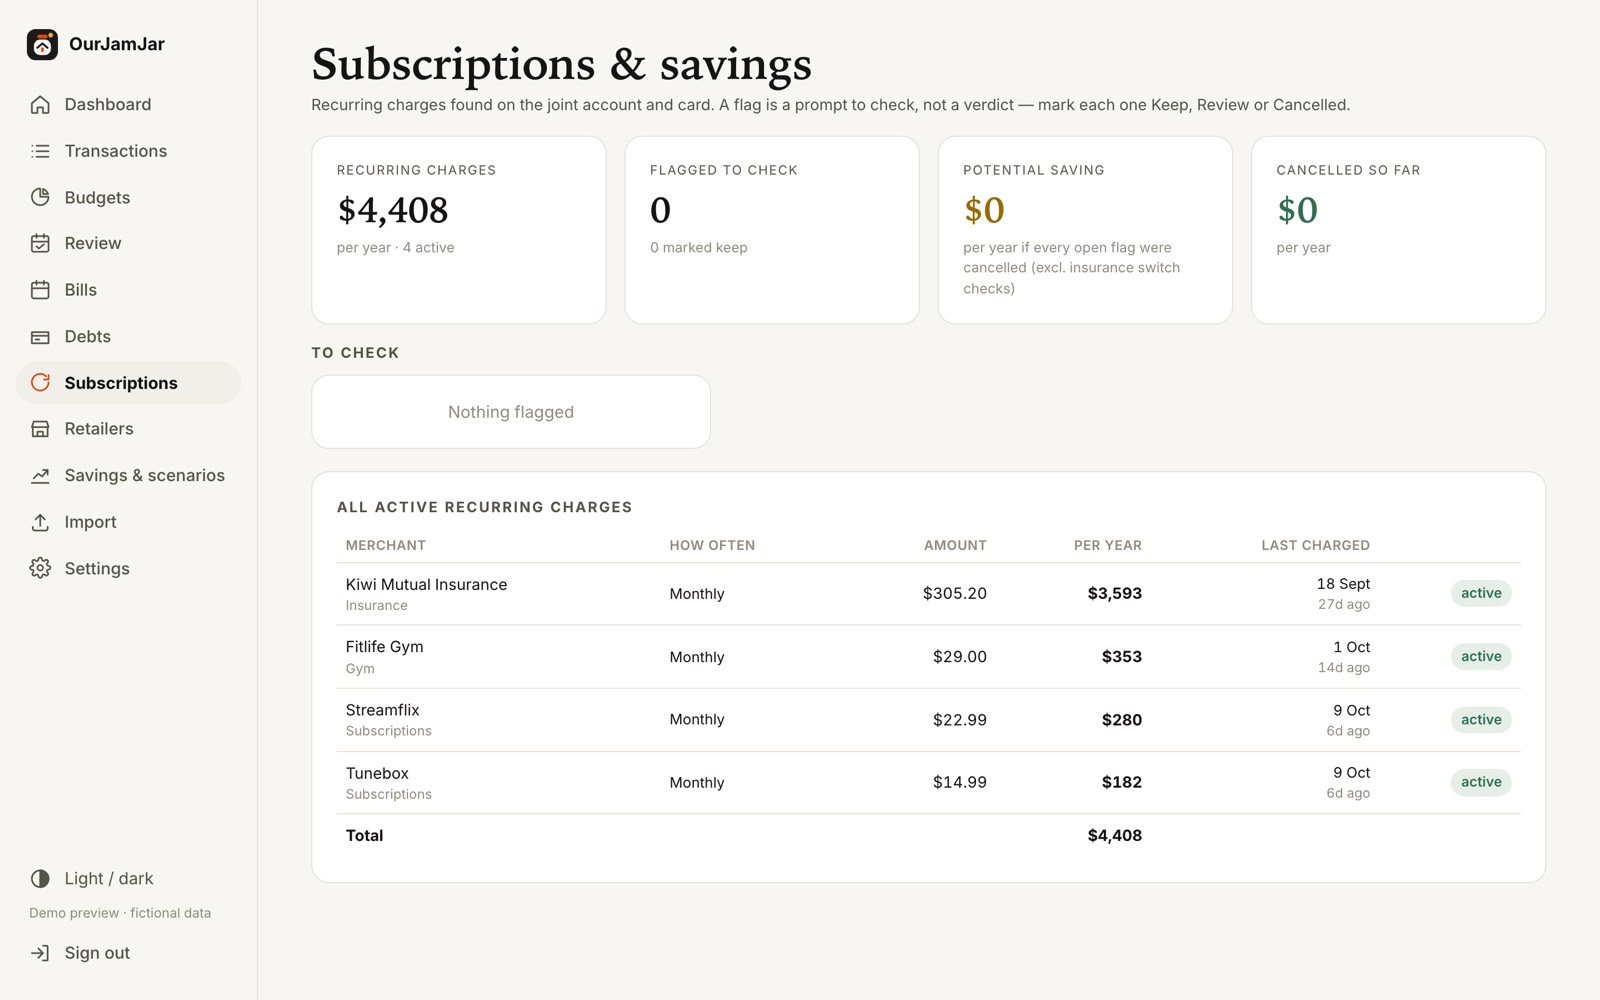Click the active badge for Tunebox
The height and width of the screenshot is (1000, 1600).
1481,782
